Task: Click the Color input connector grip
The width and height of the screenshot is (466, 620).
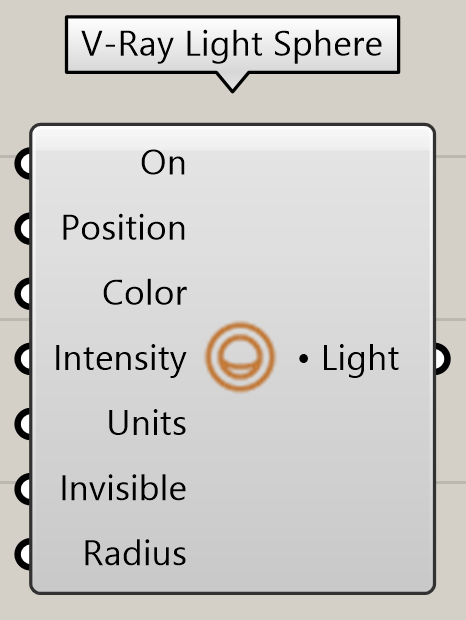Action: click(x=23, y=293)
